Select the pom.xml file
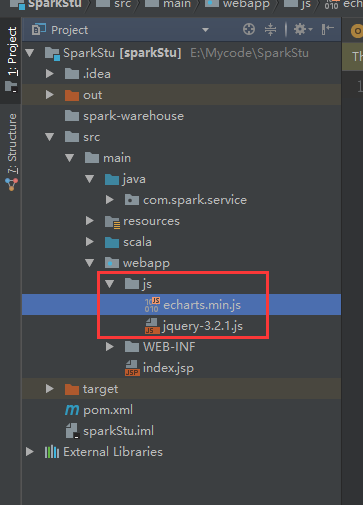The image size is (363, 505). 108,410
